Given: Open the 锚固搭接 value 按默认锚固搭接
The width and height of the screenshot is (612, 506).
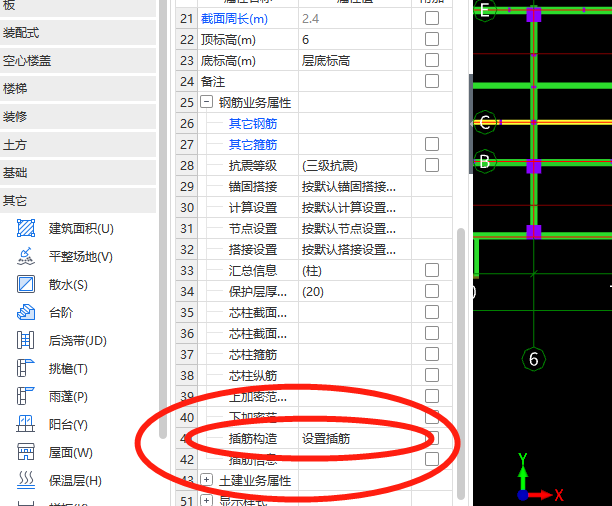Looking at the screenshot, I should pyautogui.click(x=354, y=187).
